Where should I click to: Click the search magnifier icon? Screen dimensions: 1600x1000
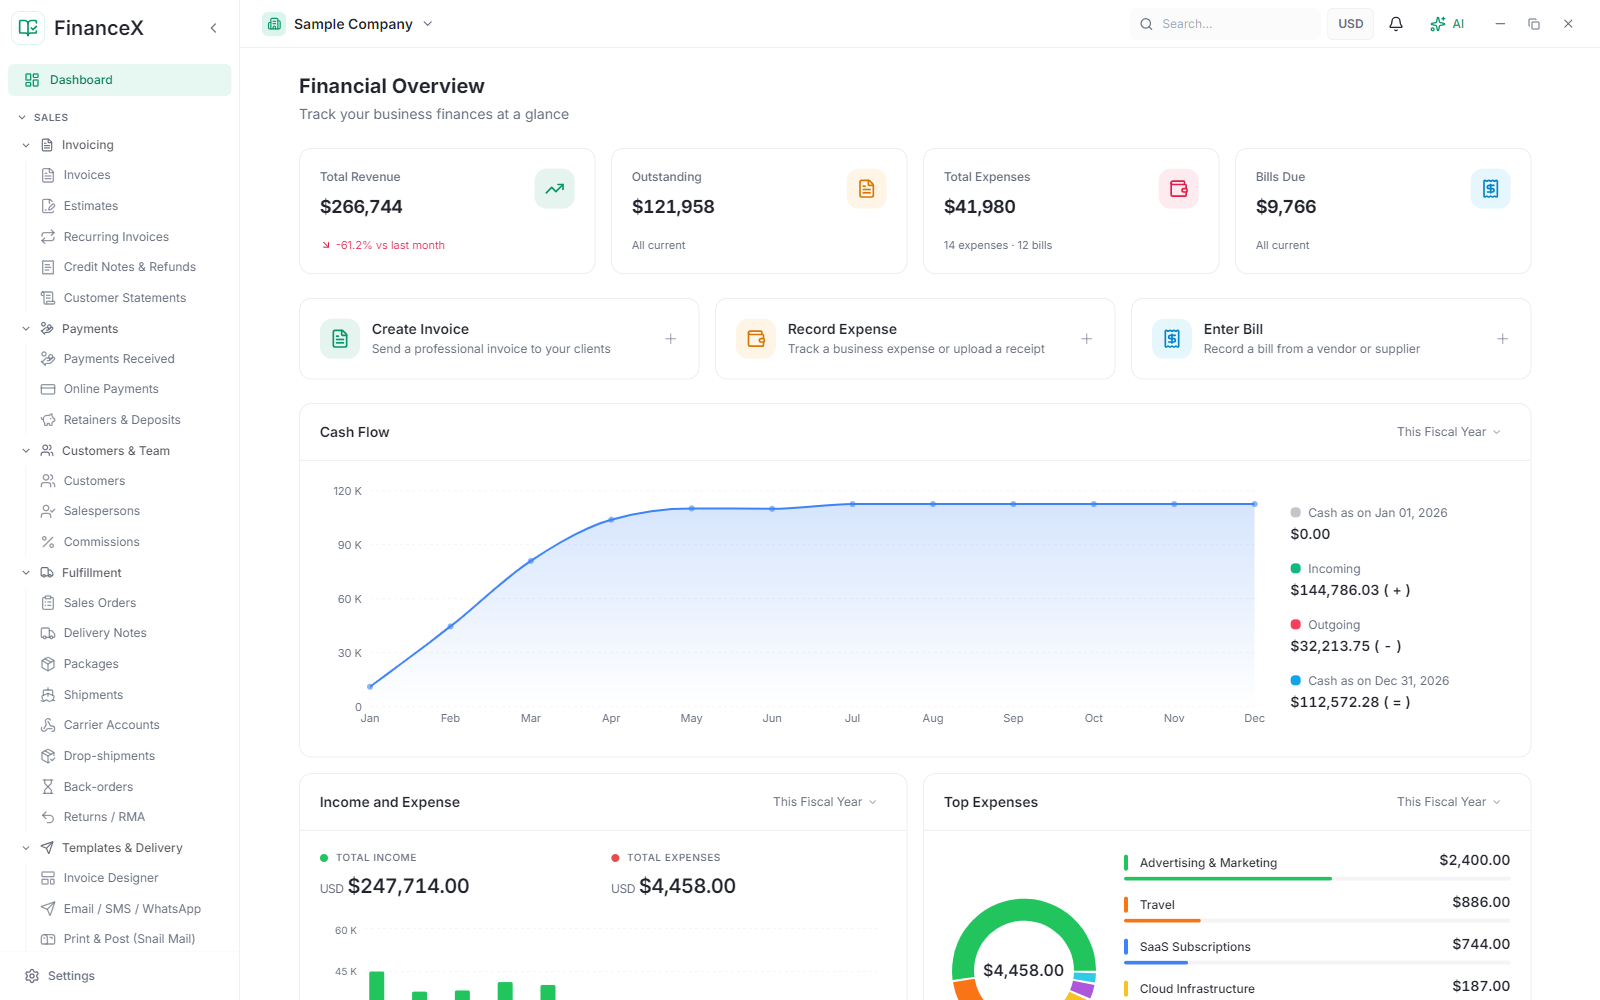pos(1147,24)
